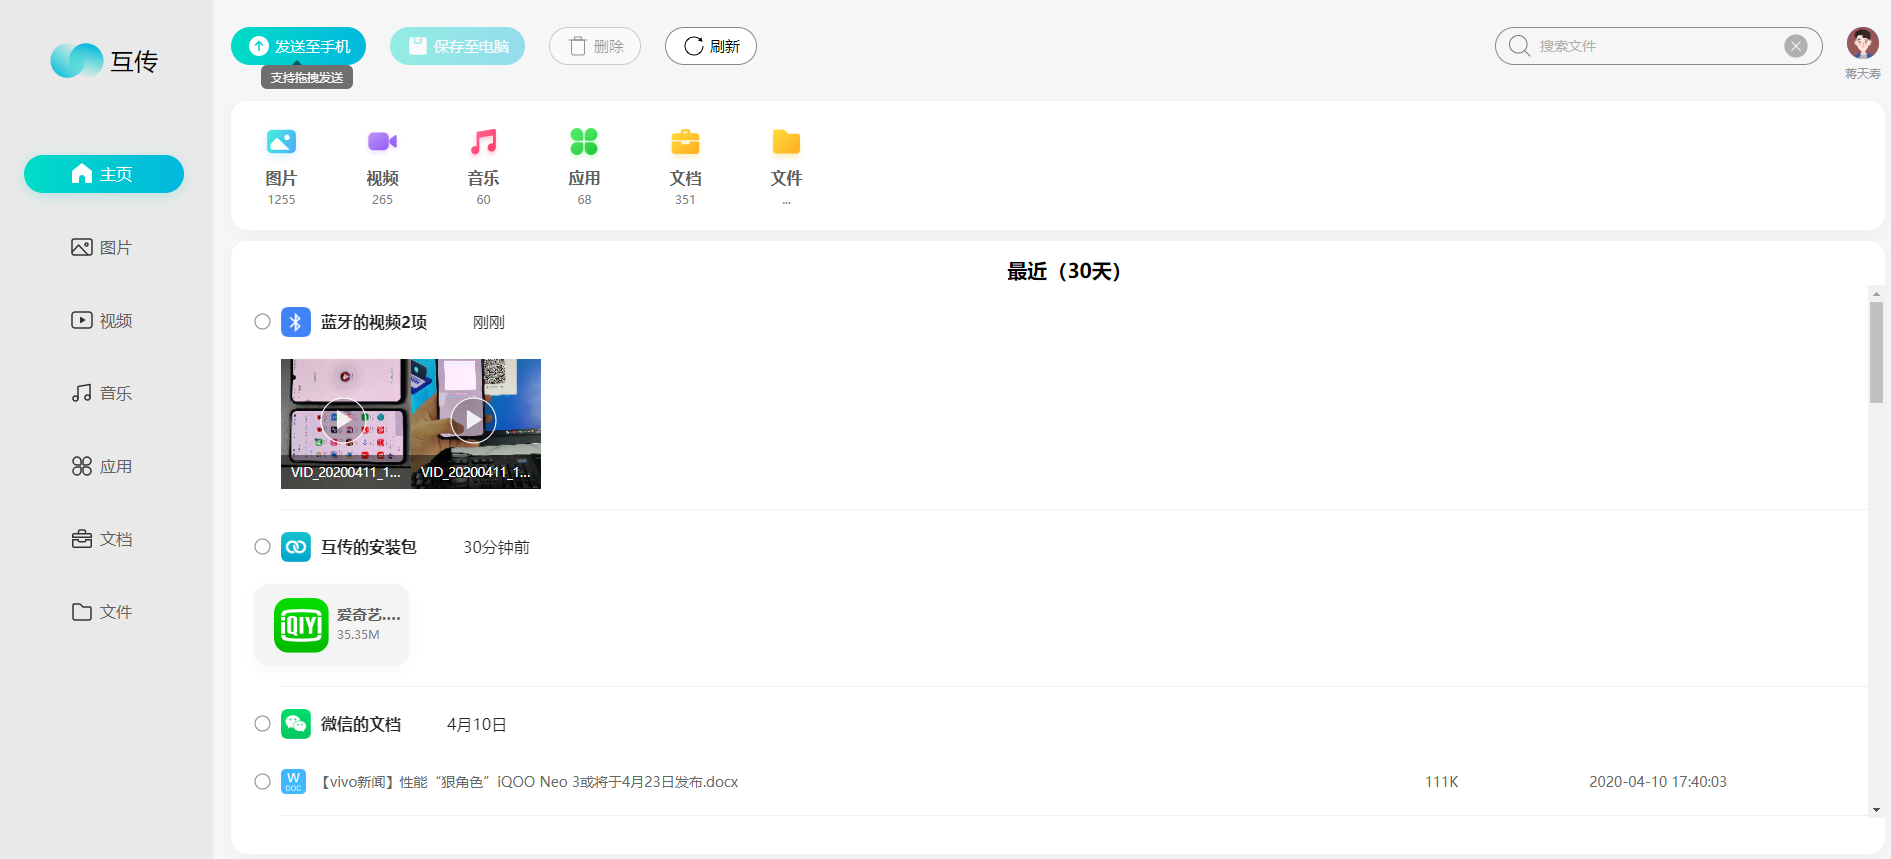Switch to 图片 in the sidebar
The width and height of the screenshot is (1891, 859).
click(x=102, y=247)
